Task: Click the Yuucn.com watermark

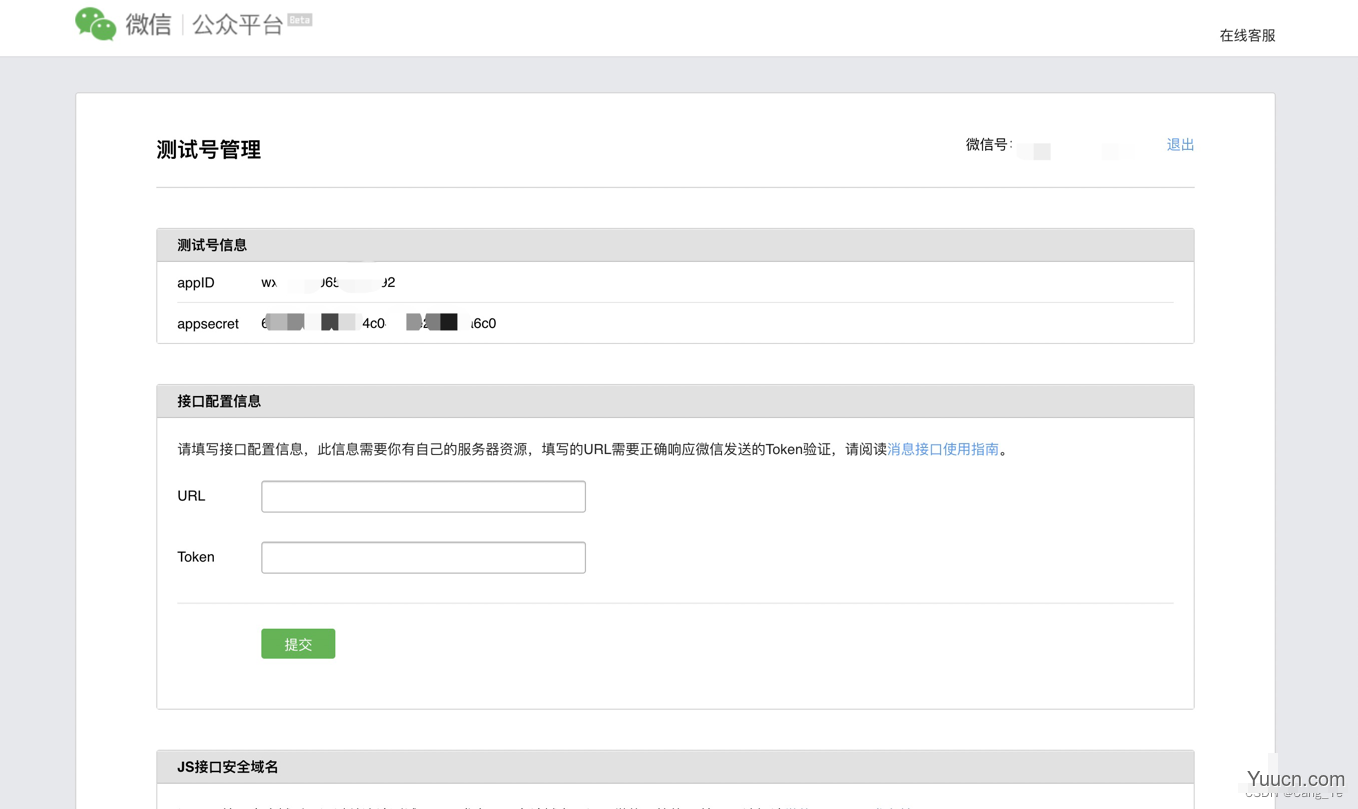Action: click(x=1293, y=779)
